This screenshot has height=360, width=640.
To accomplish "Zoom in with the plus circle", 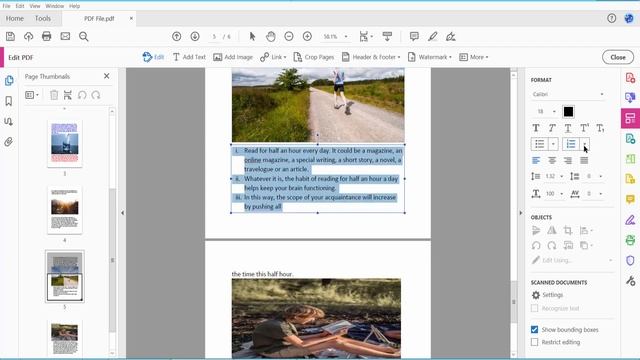I will pyautogui.click(x=307, y=36).
